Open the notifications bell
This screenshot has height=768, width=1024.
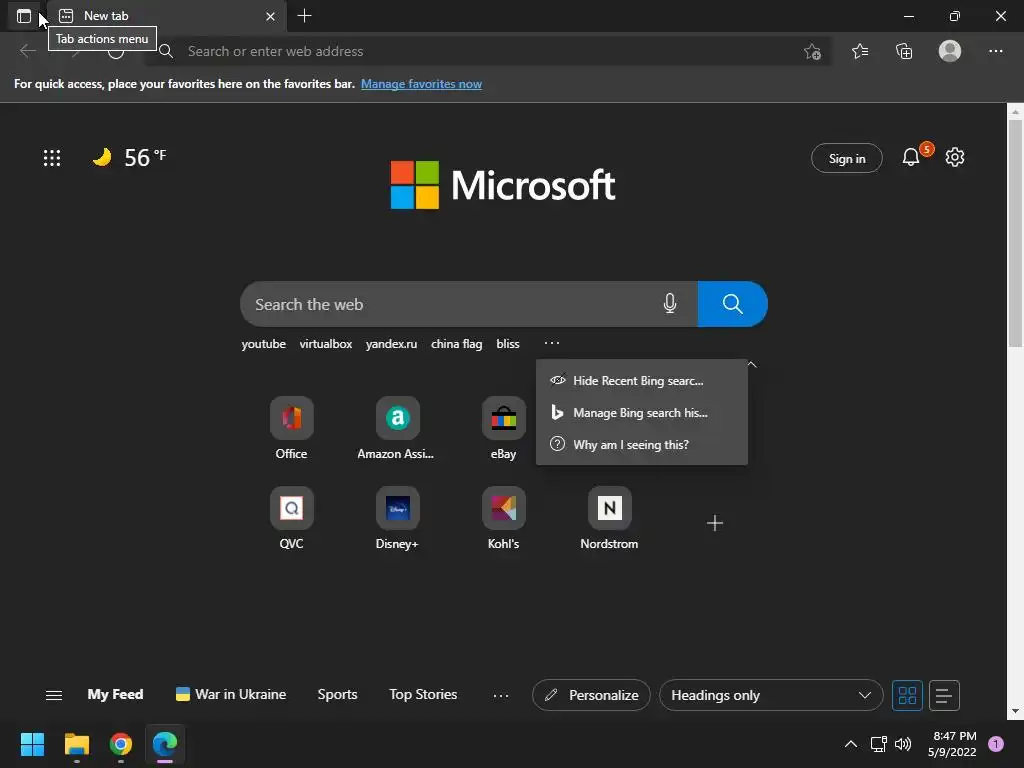(x=911, y=157)
